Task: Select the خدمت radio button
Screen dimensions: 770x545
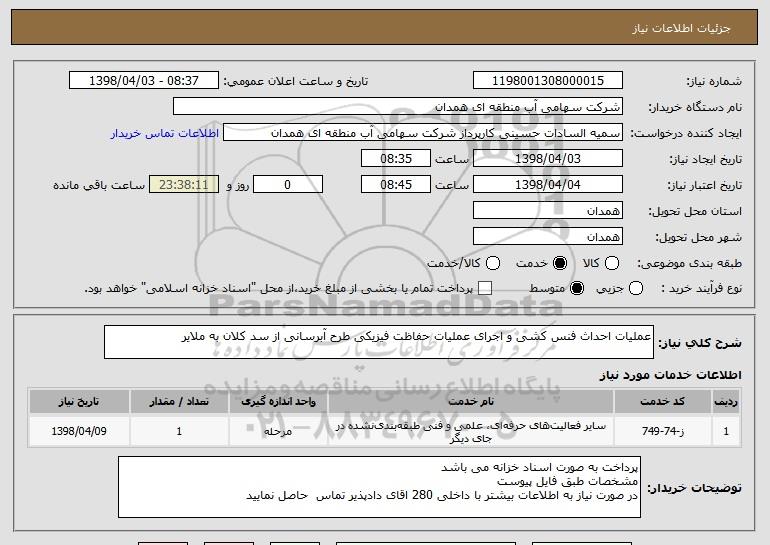Action: click(559, 263)
